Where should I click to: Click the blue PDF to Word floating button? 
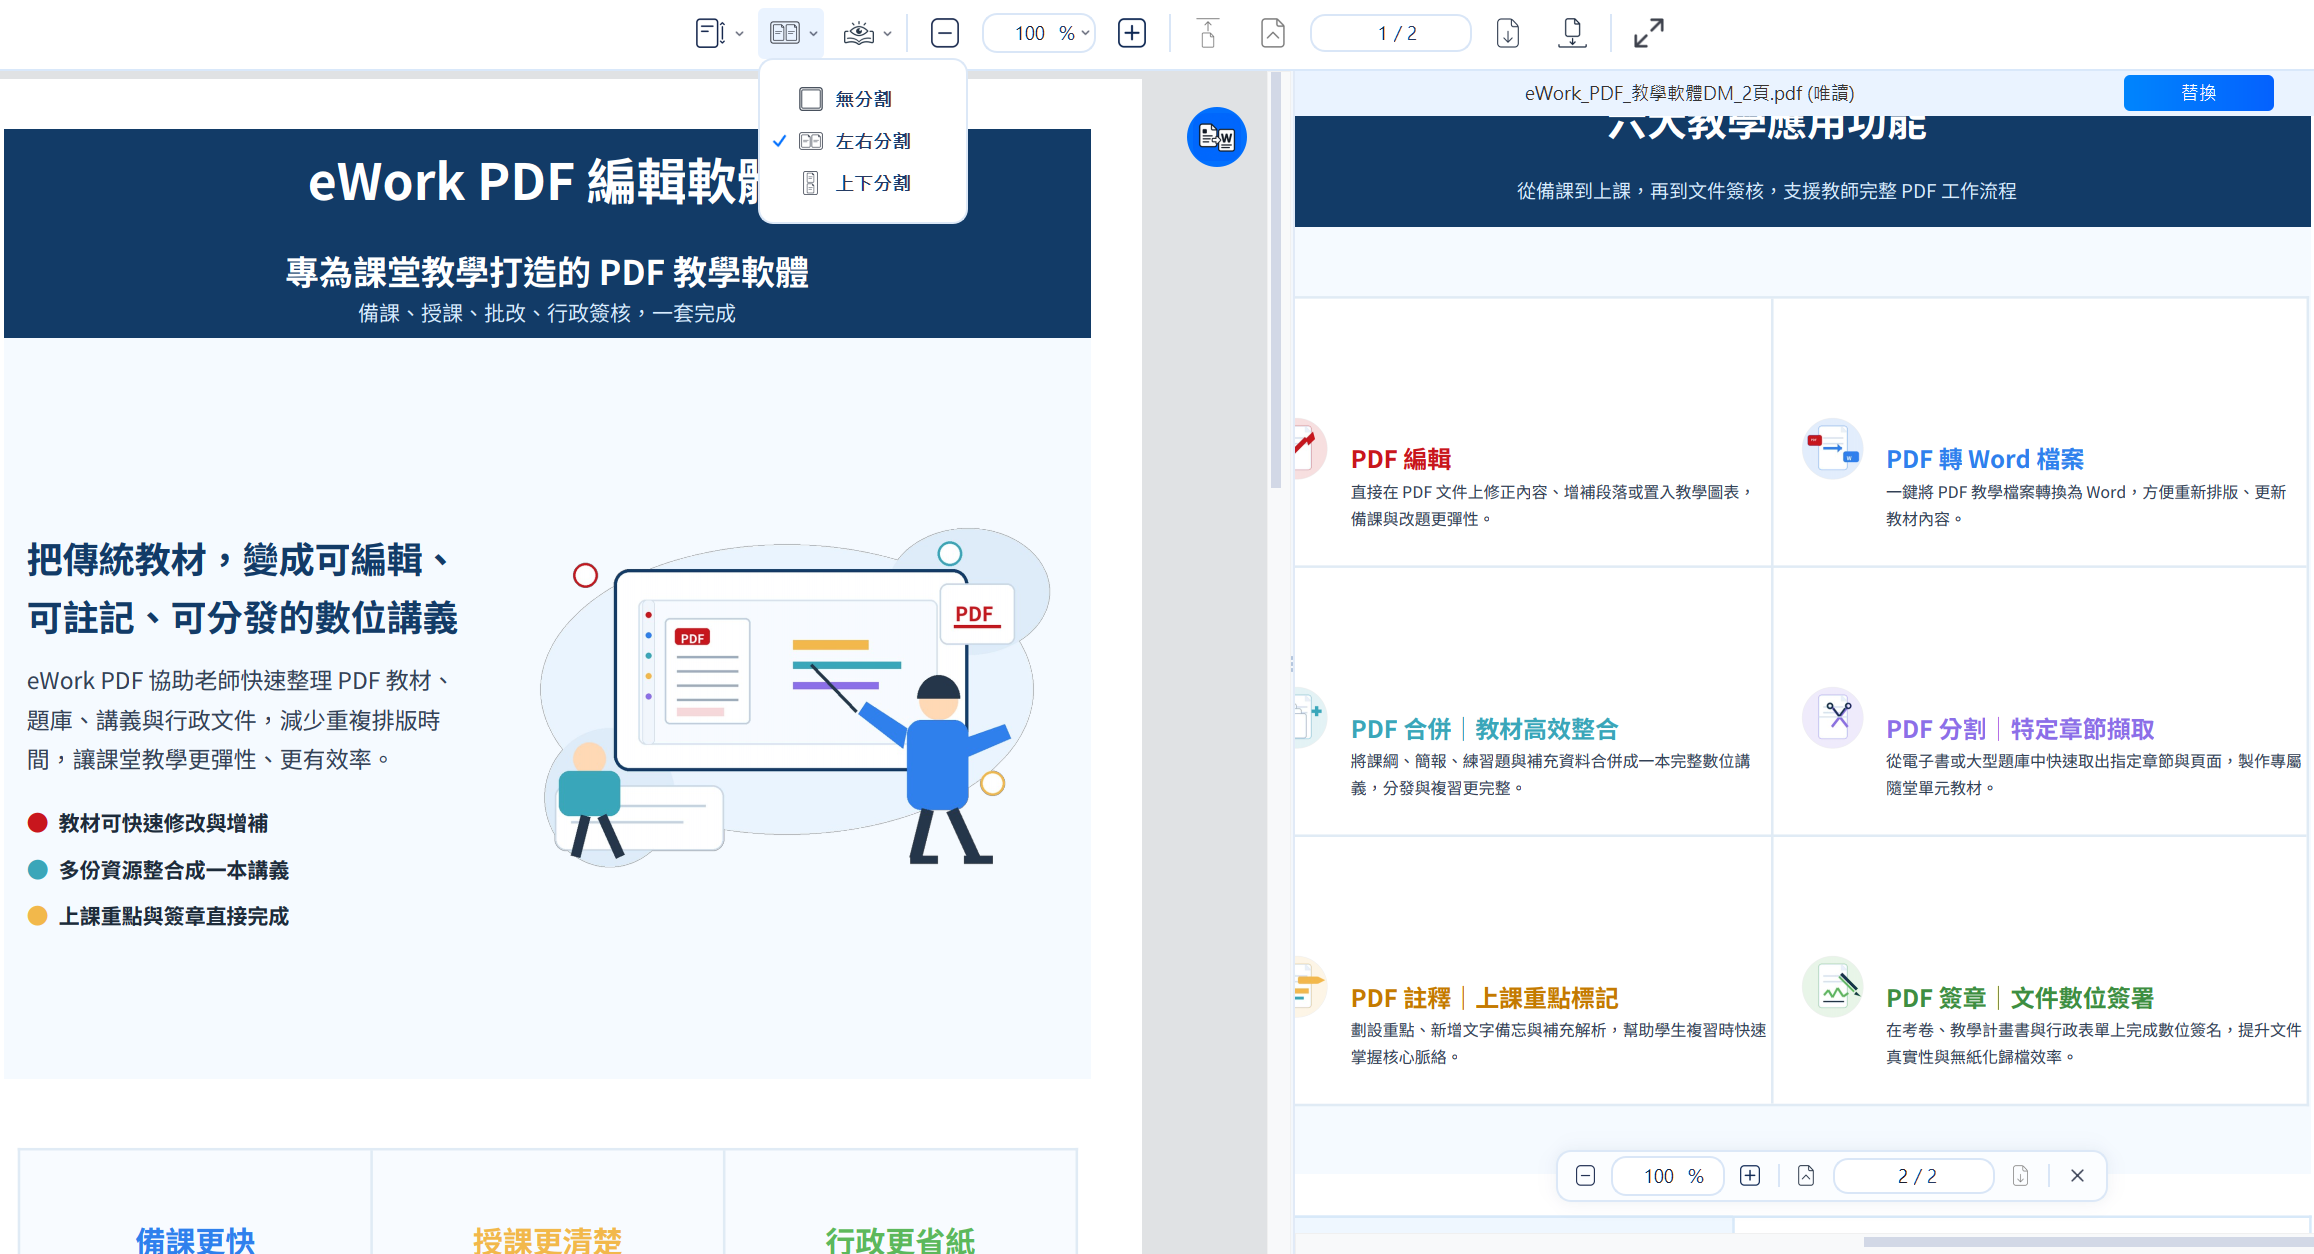(1216, 137)
